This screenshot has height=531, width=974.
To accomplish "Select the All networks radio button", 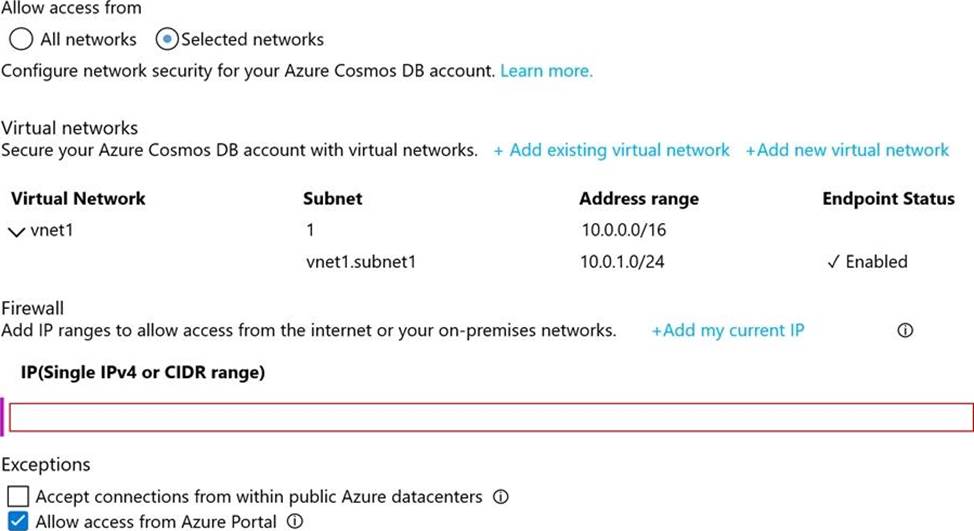I will click(21, 40).
